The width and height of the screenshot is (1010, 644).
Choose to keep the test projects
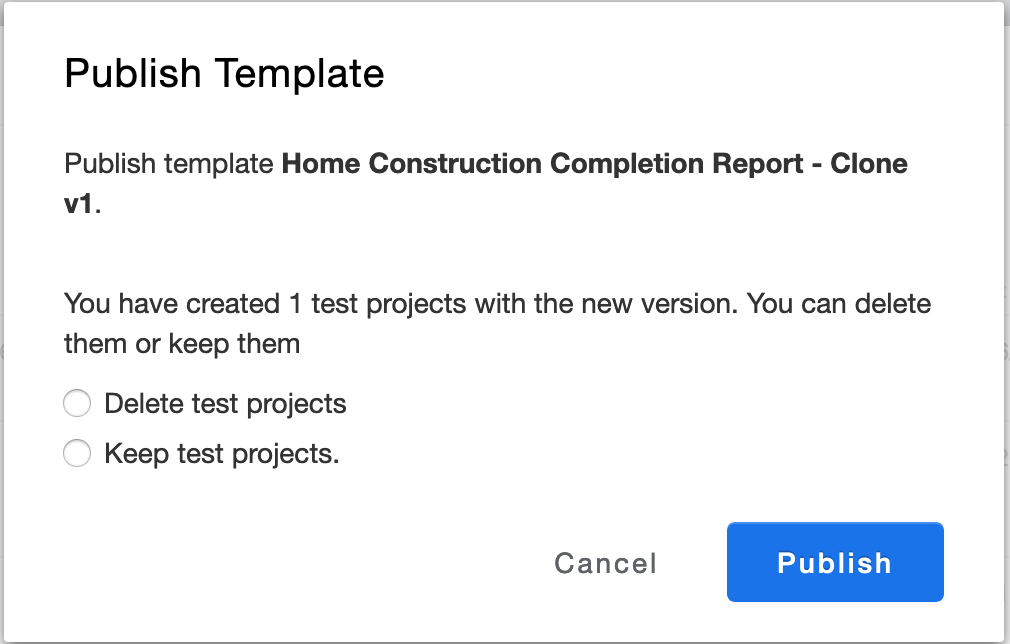point(77,453)
